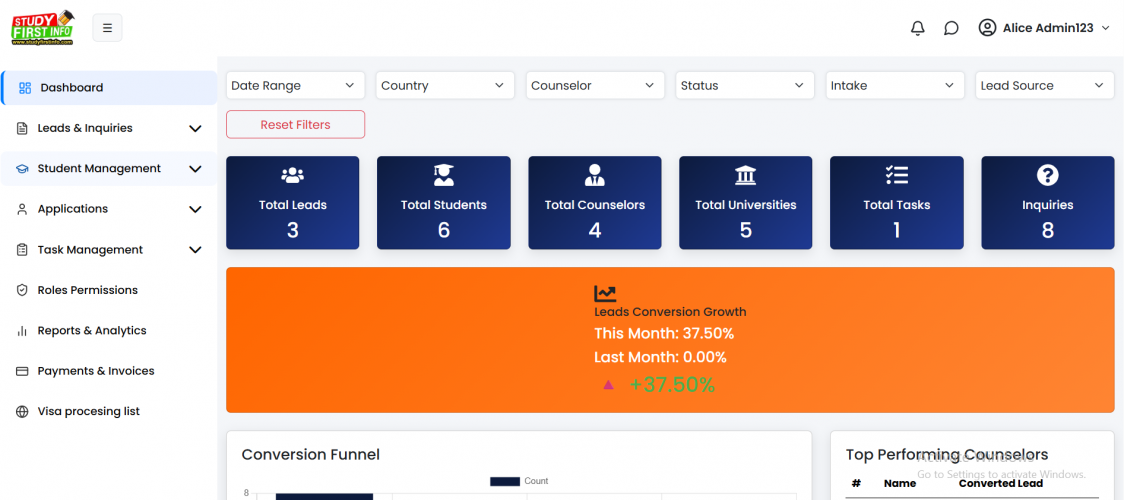Open the Date Range dropdown
1124x500 pixels.
[x=294, y=86]
